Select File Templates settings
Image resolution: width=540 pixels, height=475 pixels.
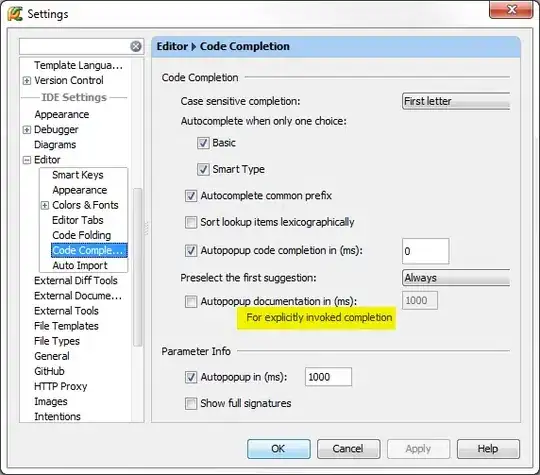point(66,326)
